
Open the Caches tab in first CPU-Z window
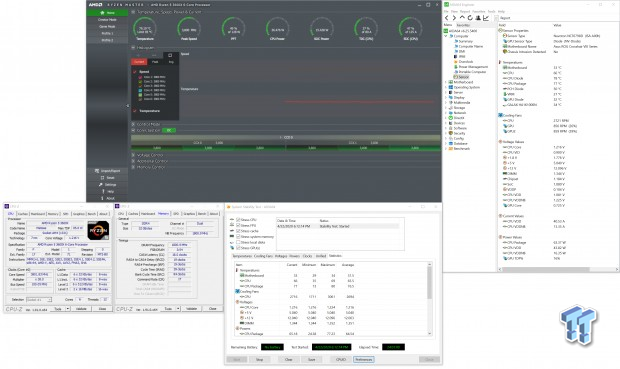23,214
